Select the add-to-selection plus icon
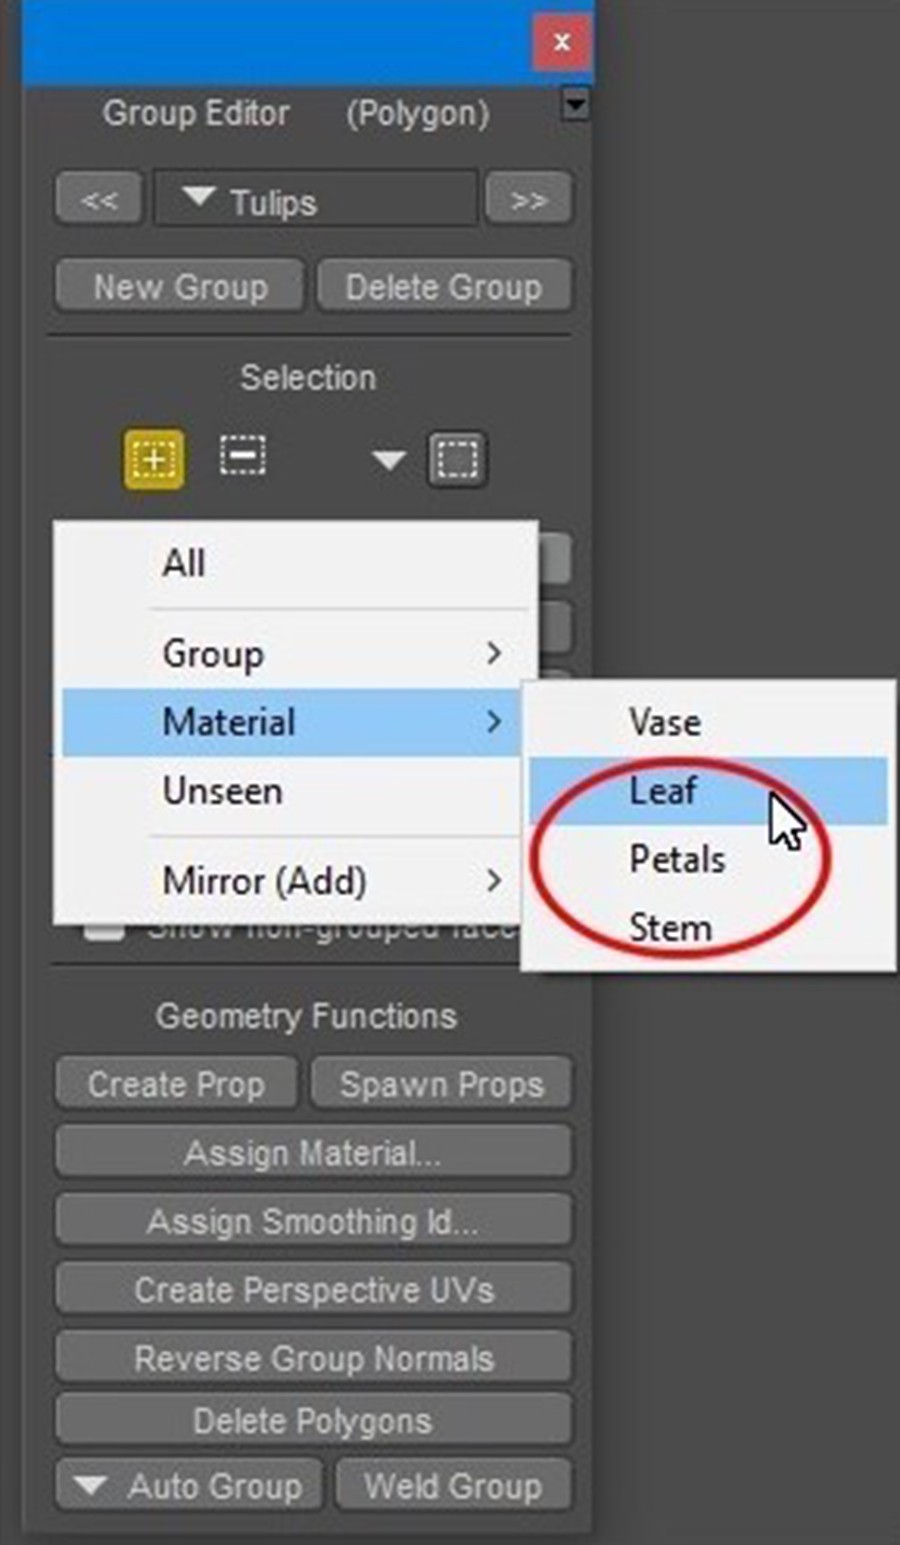Viewport: 900px width, 1545px height. 153,459
